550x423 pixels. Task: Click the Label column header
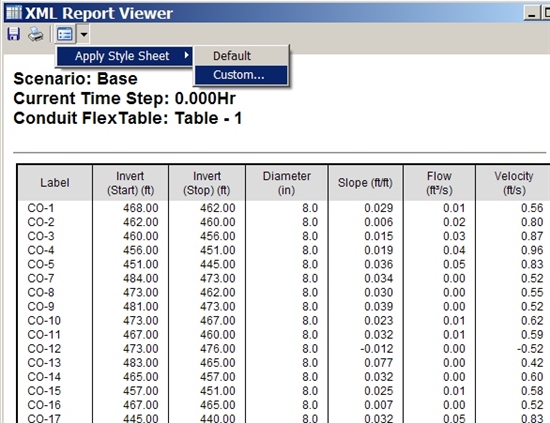55,183
